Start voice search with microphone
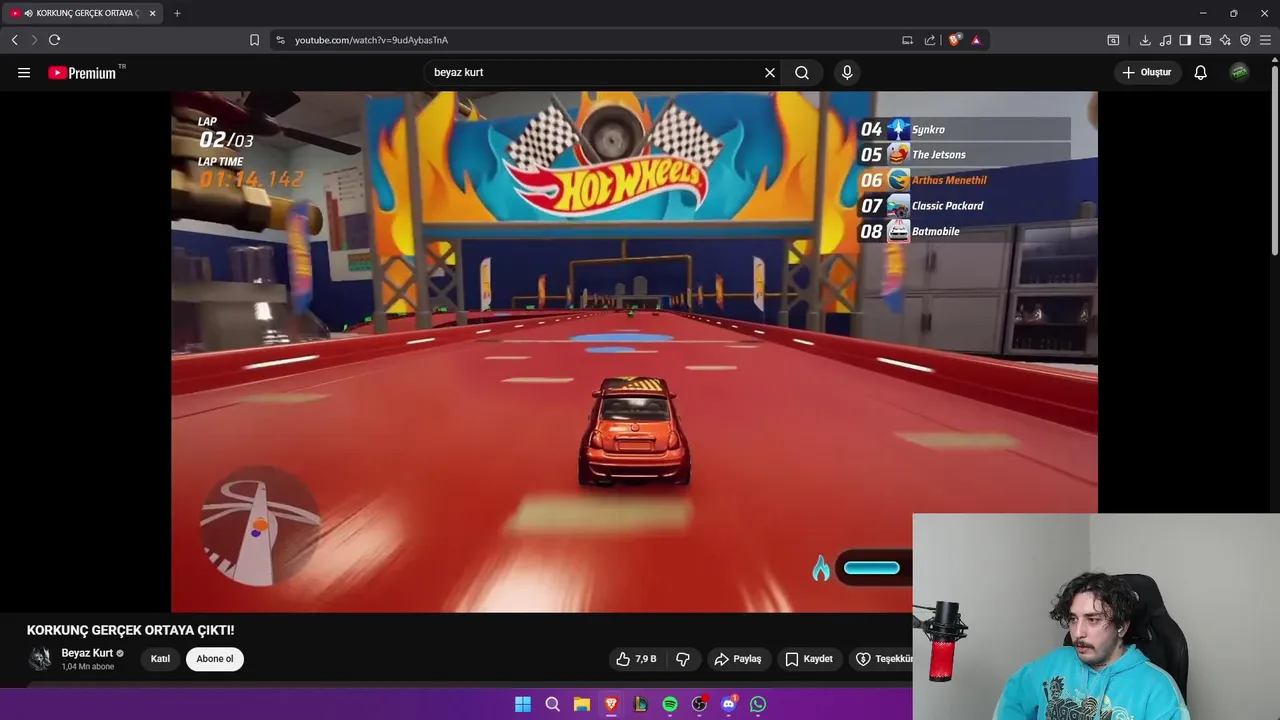Screen dimensions: 1280x720 pos(847,72)
